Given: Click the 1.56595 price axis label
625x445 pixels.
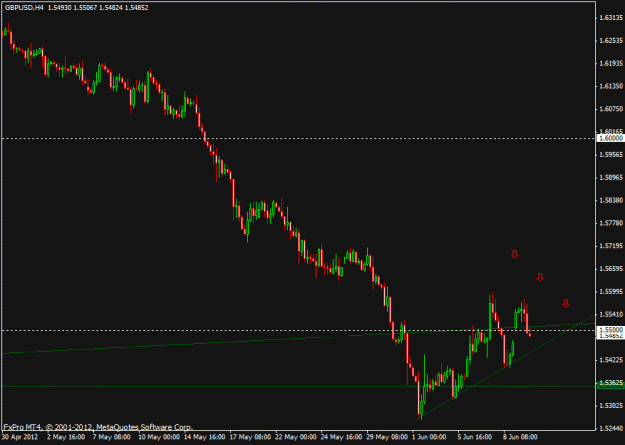Looking at the screenshot, I should 611,268.
